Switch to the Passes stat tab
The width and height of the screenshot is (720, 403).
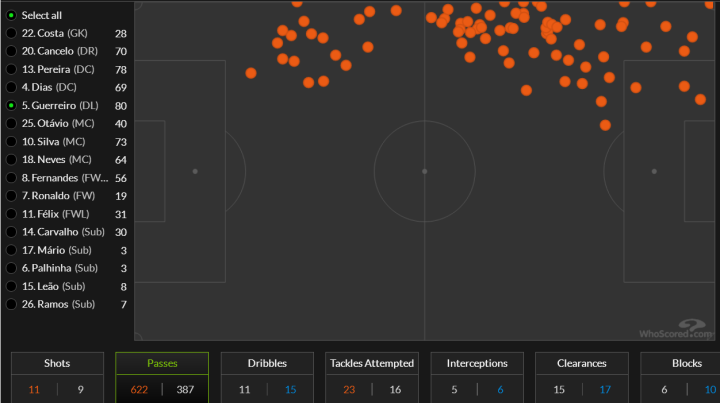coord(162,364)
